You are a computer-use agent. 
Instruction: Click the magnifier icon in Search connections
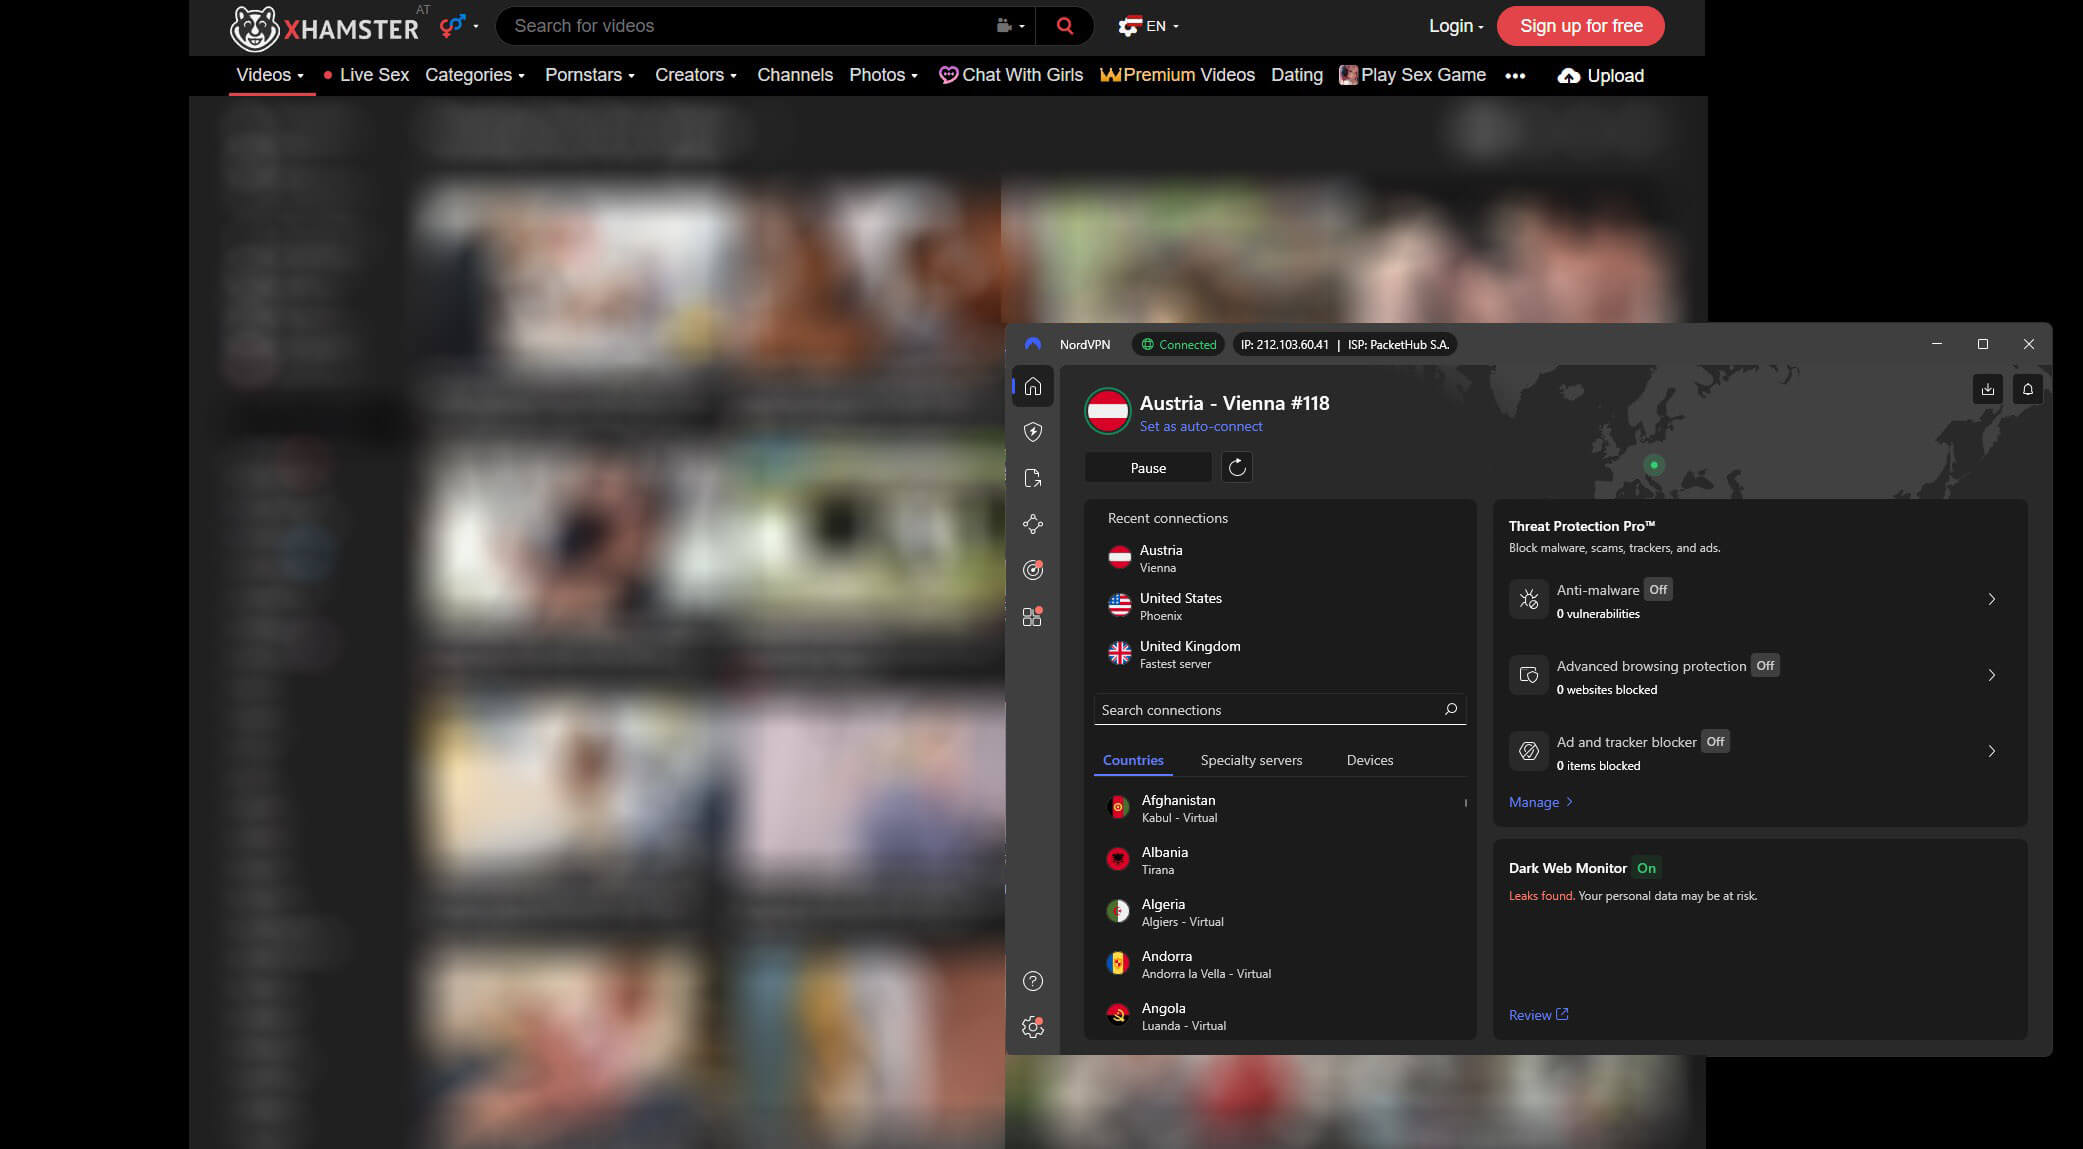[x=1451, y=709]
